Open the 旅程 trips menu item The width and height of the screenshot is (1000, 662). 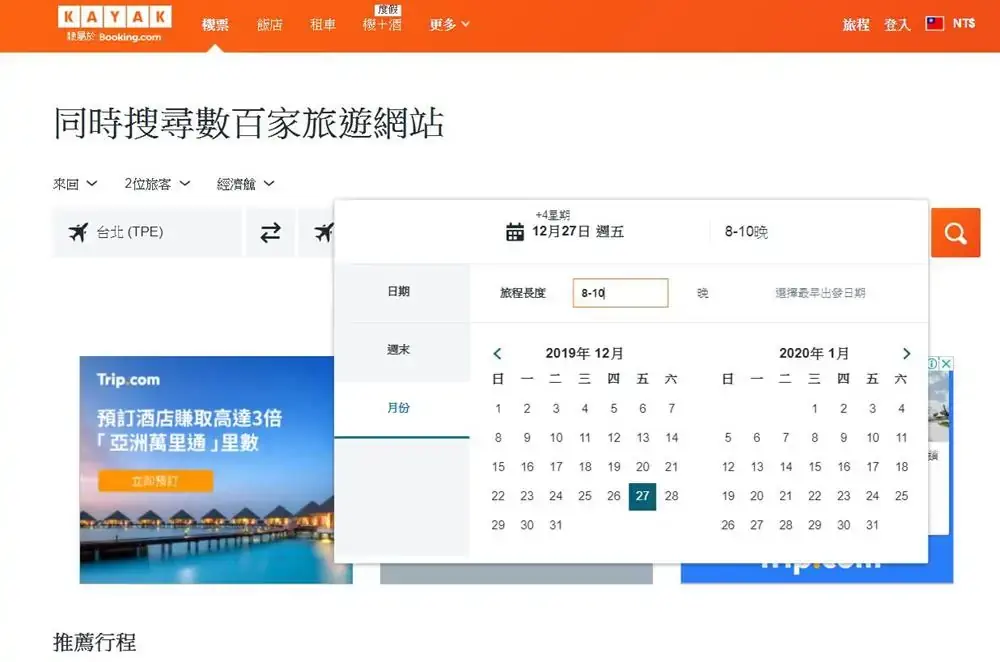tap(855, 23)
